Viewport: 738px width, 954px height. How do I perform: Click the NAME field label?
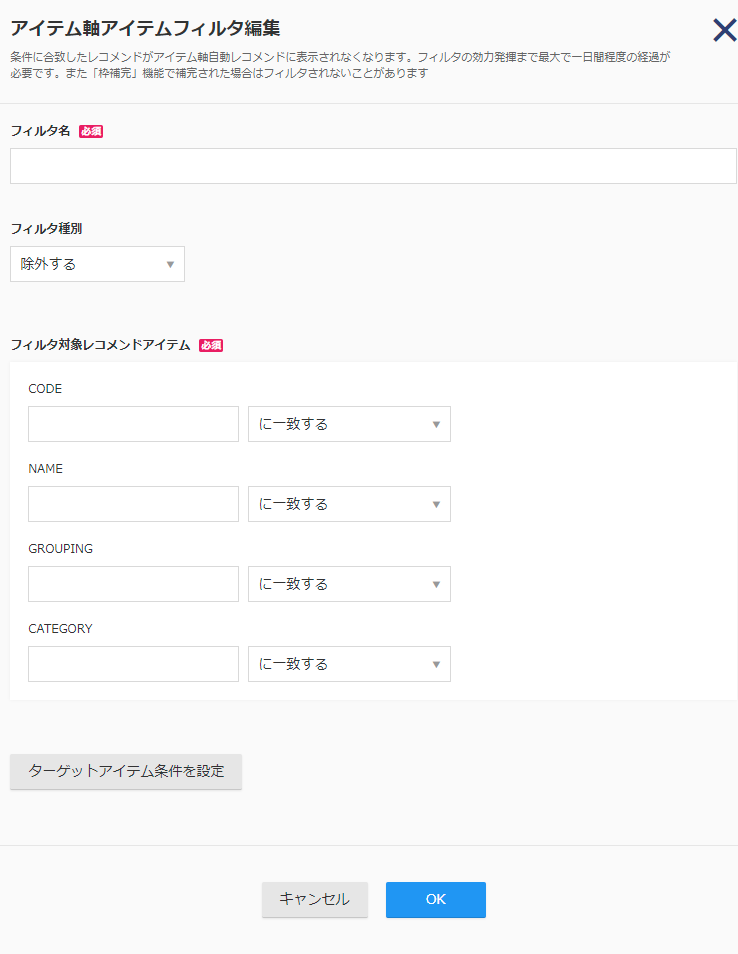pyautogui.click(x=46, y=468)
